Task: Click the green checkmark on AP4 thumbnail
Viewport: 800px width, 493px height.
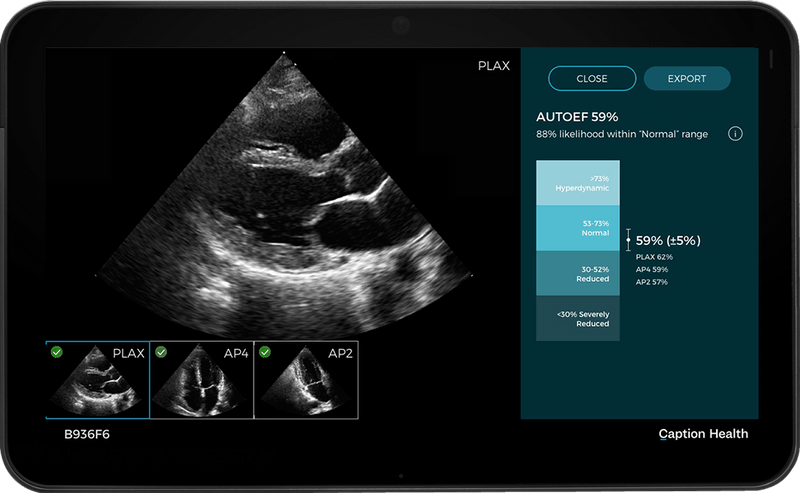Action: coord(161,352)
